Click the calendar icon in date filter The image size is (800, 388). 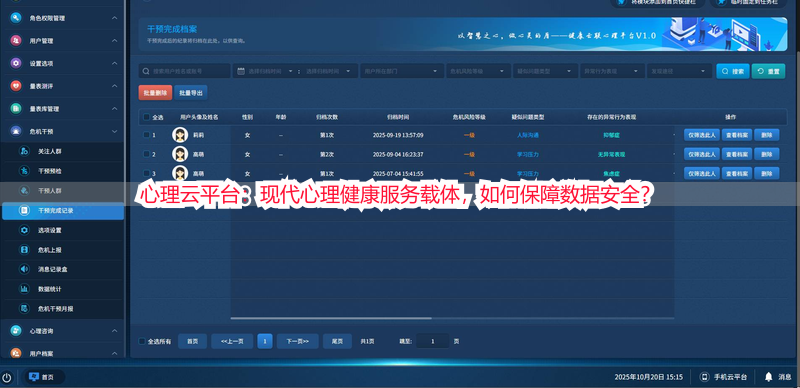pos(242,71)
